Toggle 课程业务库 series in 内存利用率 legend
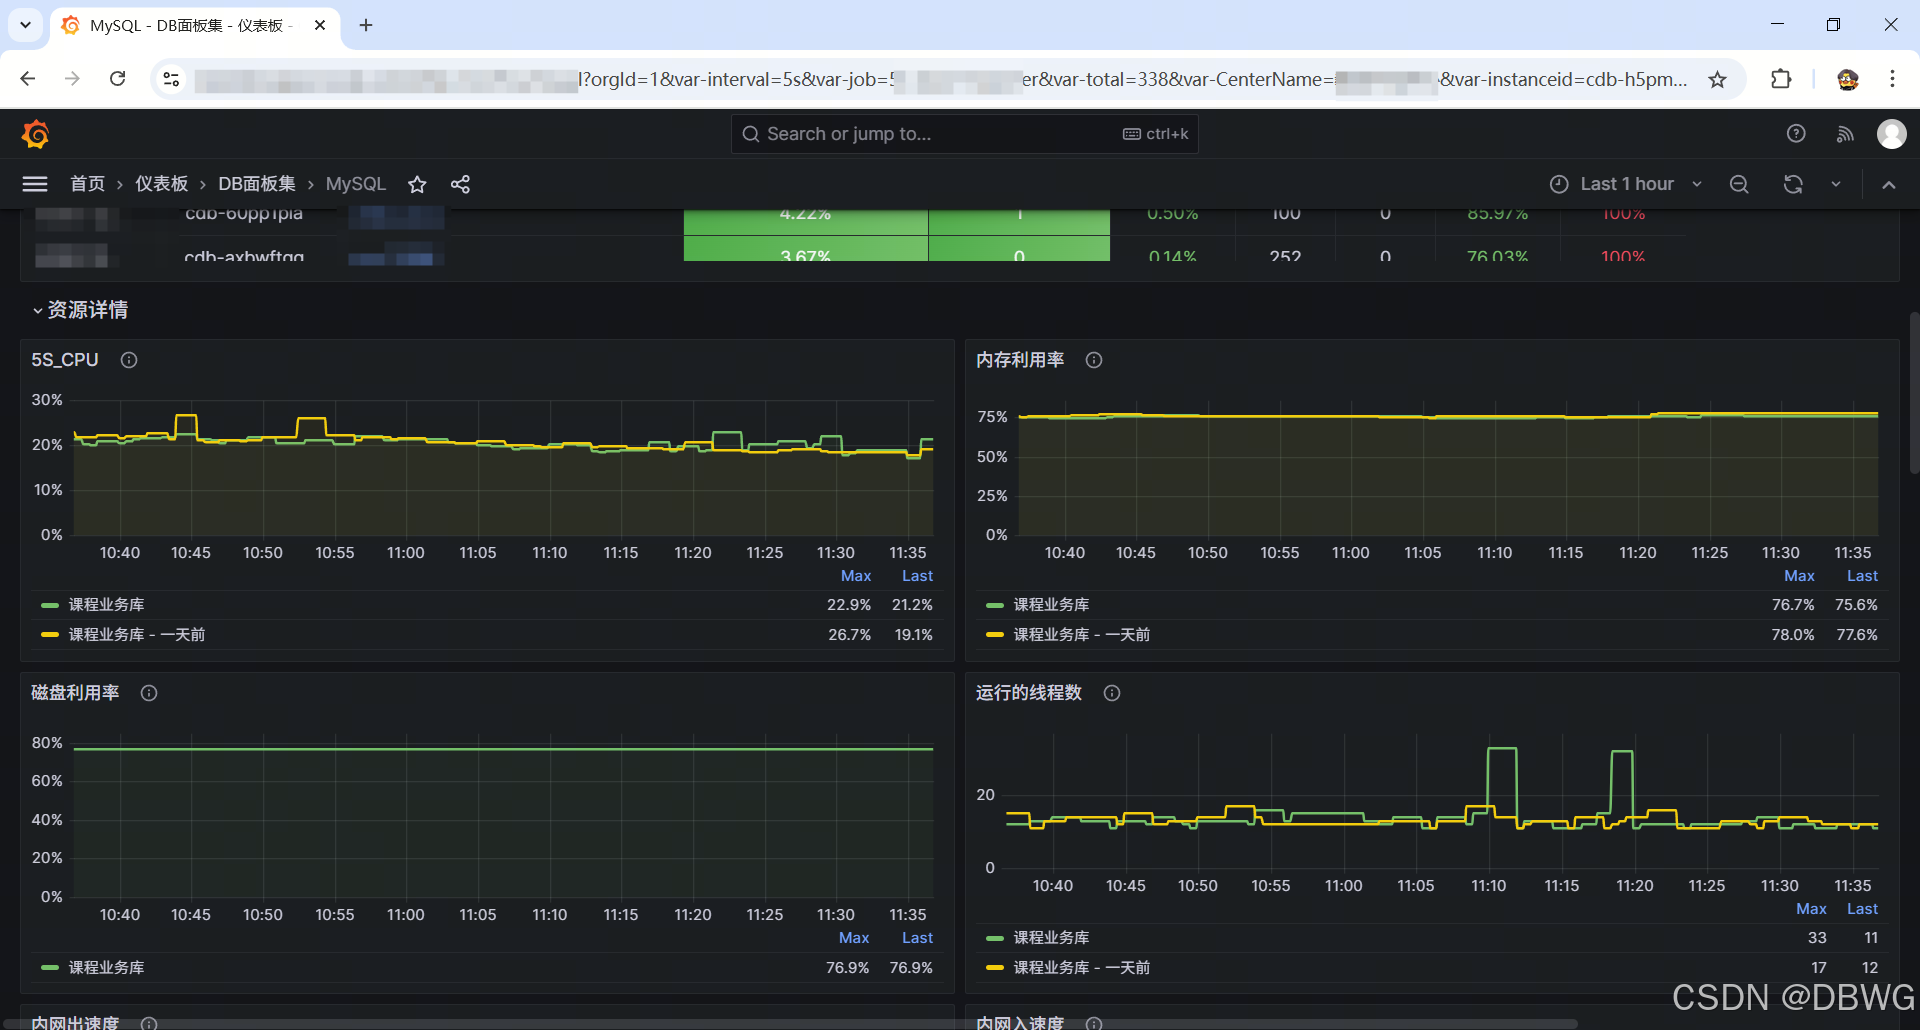This screenshot has width=1920, height=1030. tap(1051, 605)
